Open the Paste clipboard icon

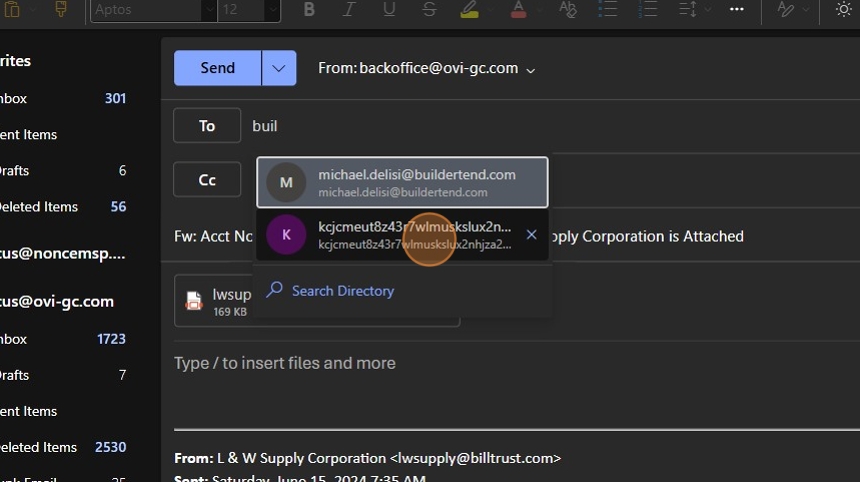point(12,9)
